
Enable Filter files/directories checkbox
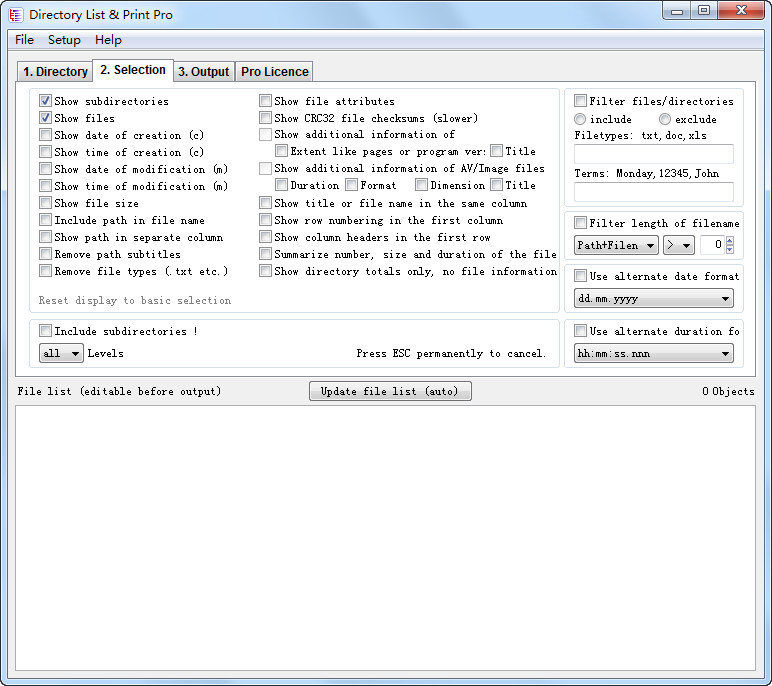click(580, 101)
